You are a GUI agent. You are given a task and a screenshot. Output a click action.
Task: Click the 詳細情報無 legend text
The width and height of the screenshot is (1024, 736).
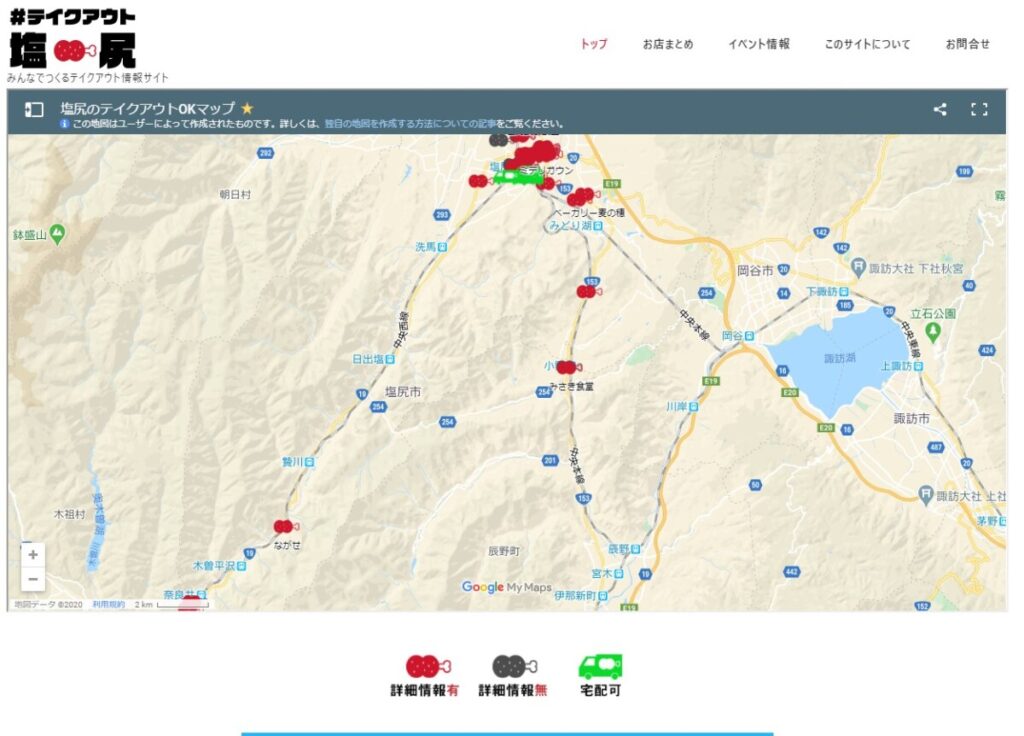point(513,690)
